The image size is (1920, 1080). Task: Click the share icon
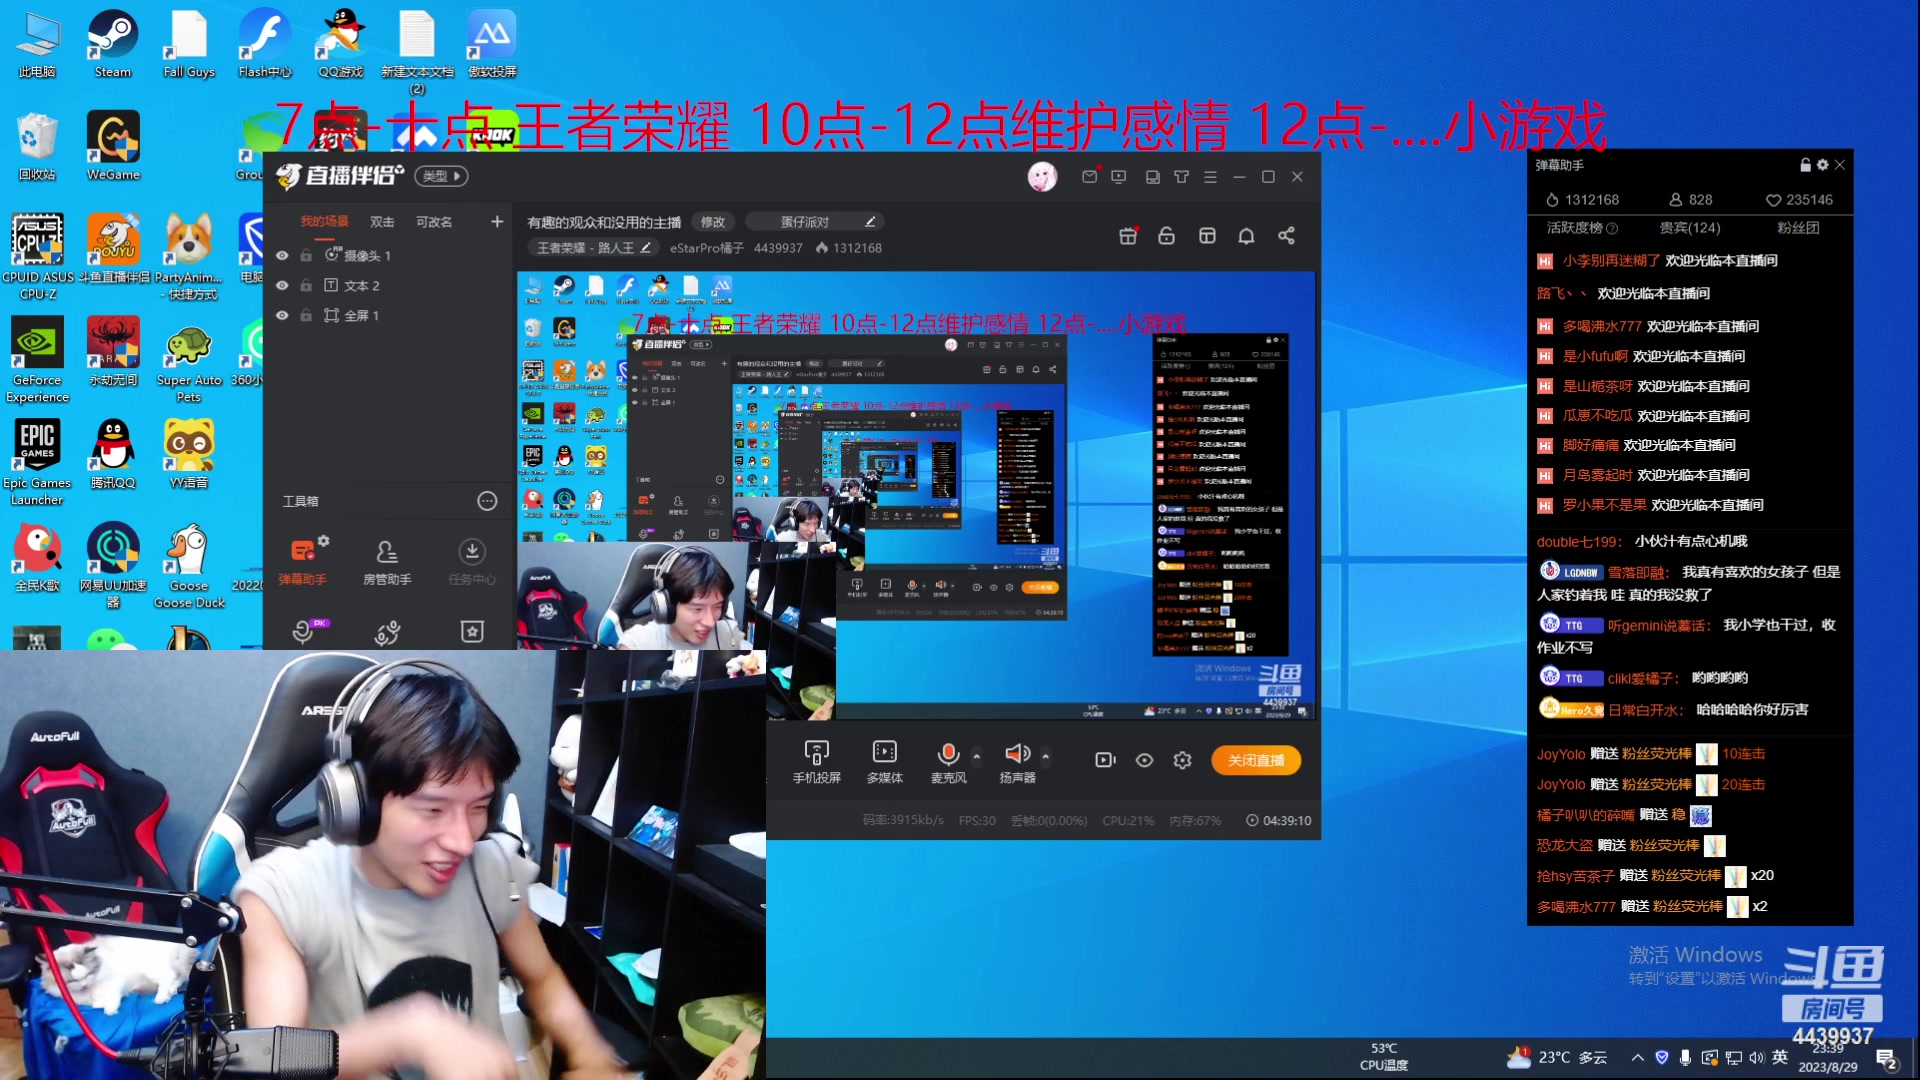coord(1286,236)
